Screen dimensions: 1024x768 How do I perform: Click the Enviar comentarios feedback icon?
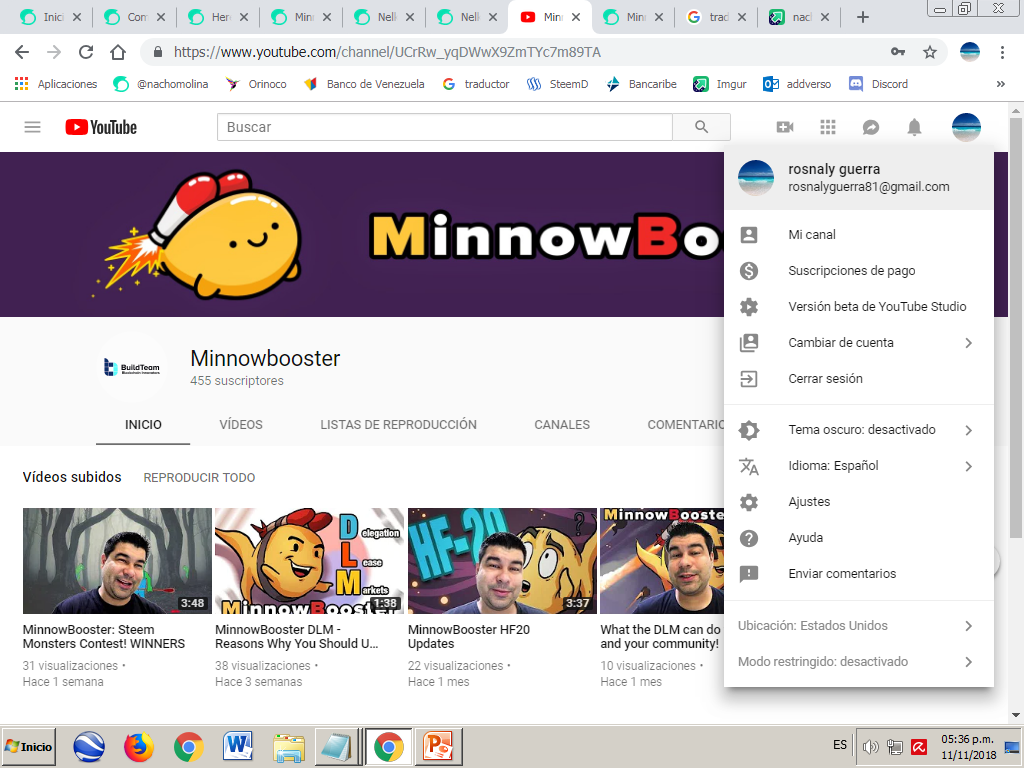click(749, 574)
